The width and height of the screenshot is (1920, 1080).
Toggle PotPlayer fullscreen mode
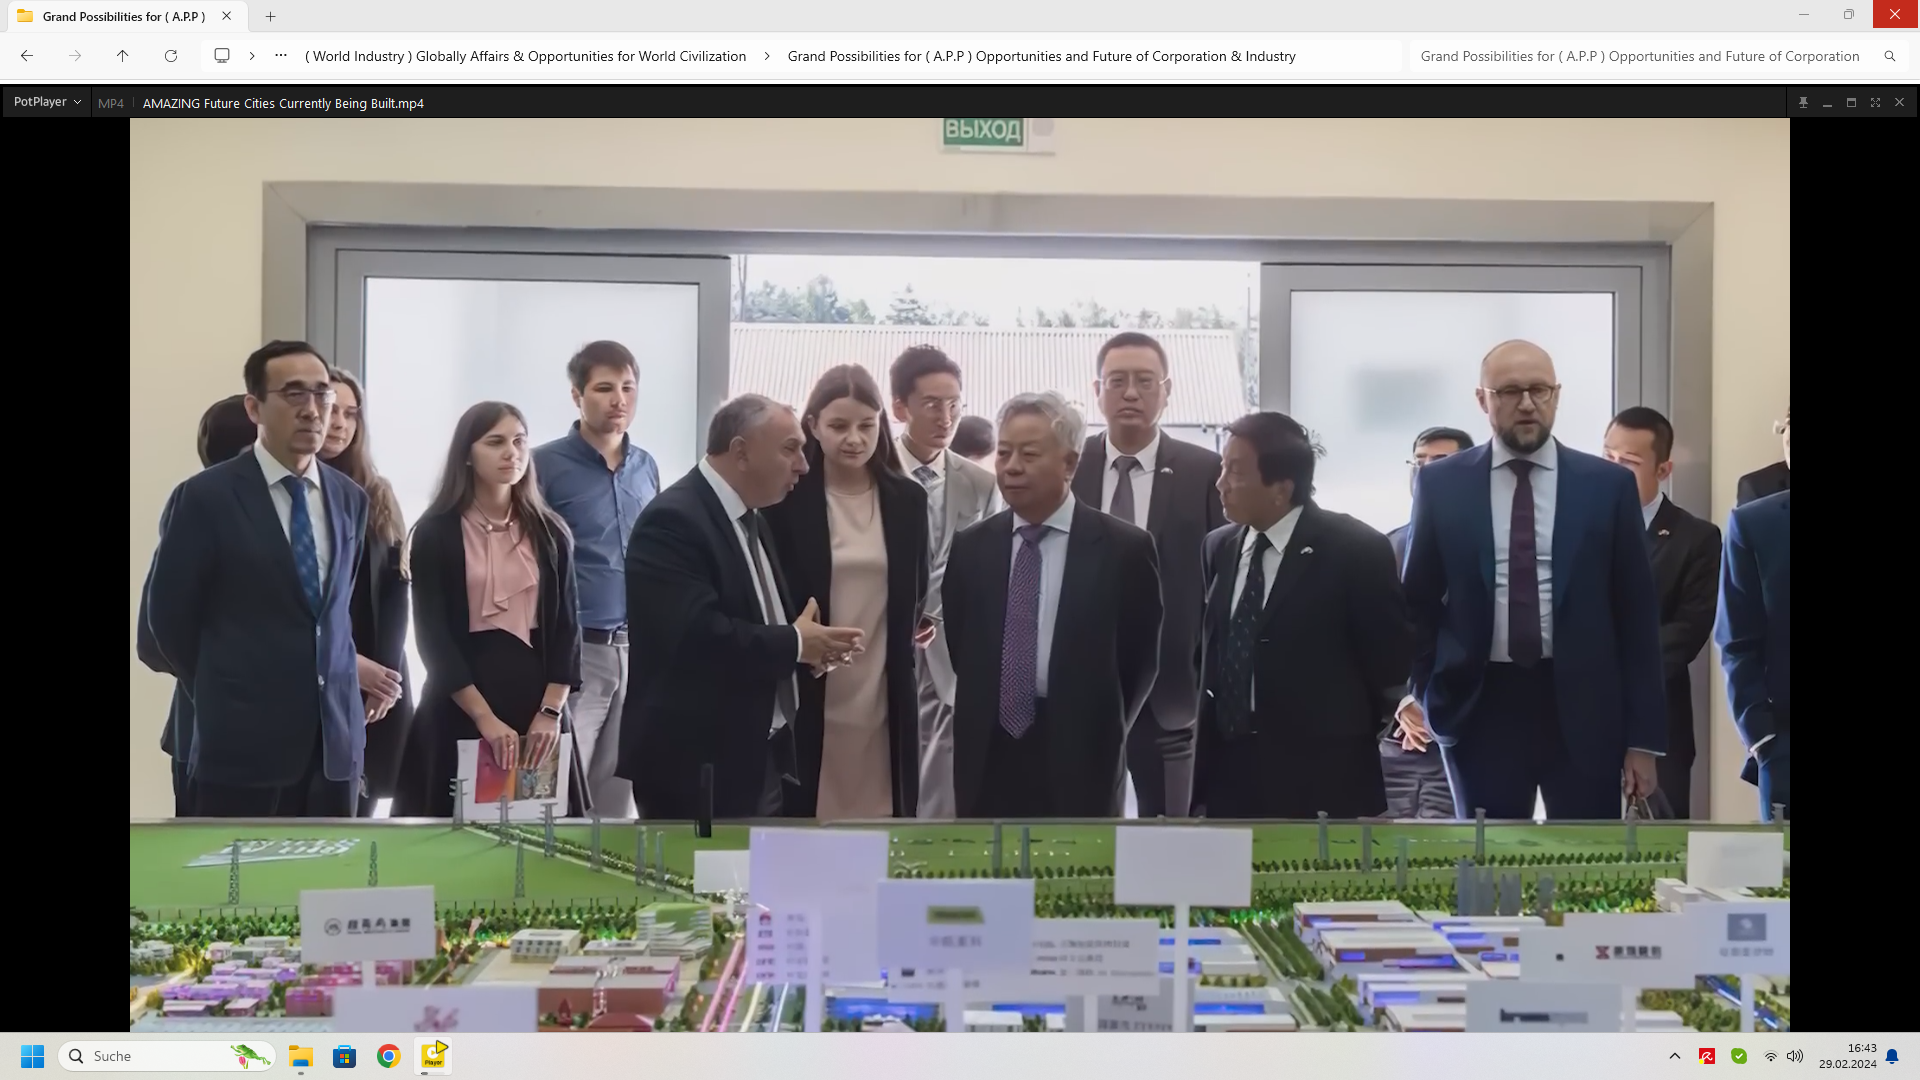tap(1875, 103)
